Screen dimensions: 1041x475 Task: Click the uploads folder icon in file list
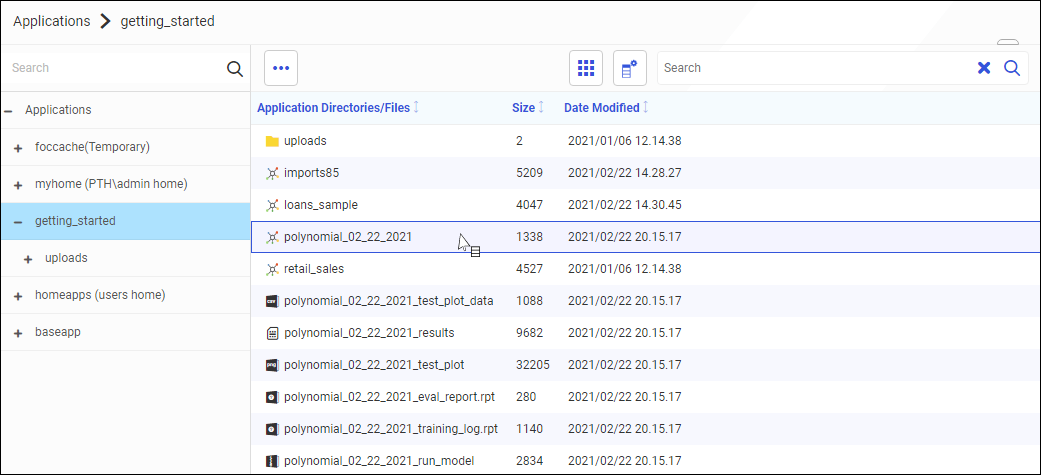point(272,141)
